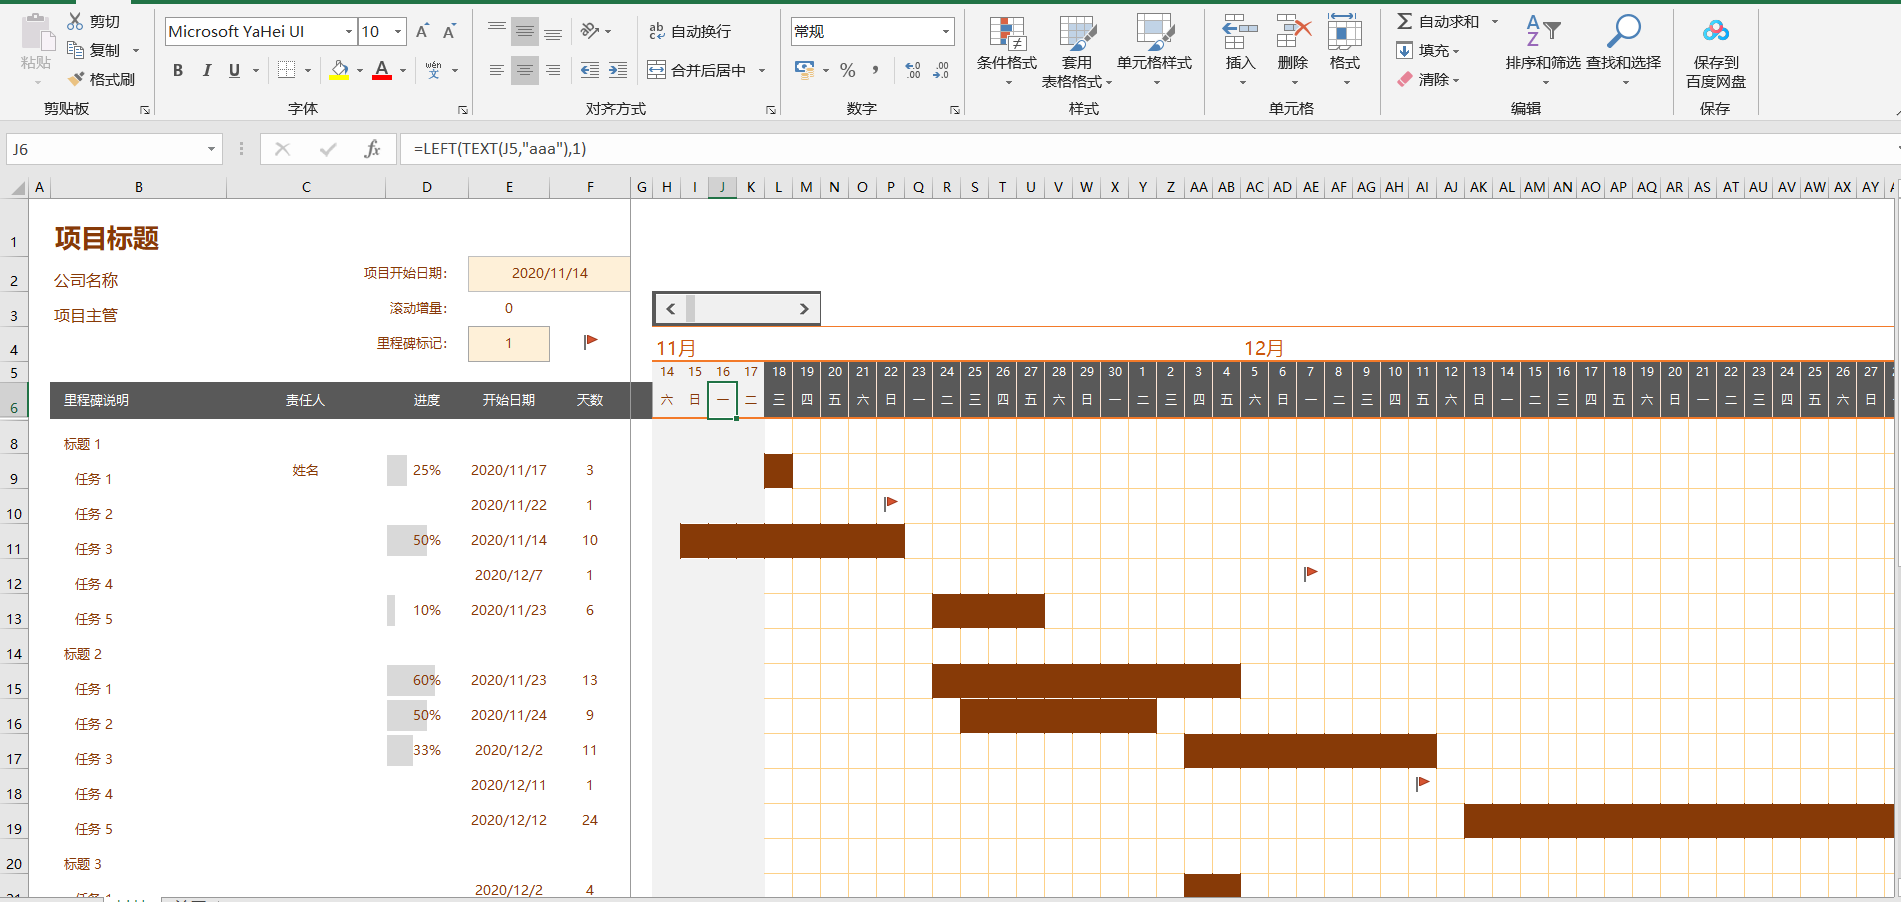Click the phonetic guide (wén) icon

tap(433, 70)
